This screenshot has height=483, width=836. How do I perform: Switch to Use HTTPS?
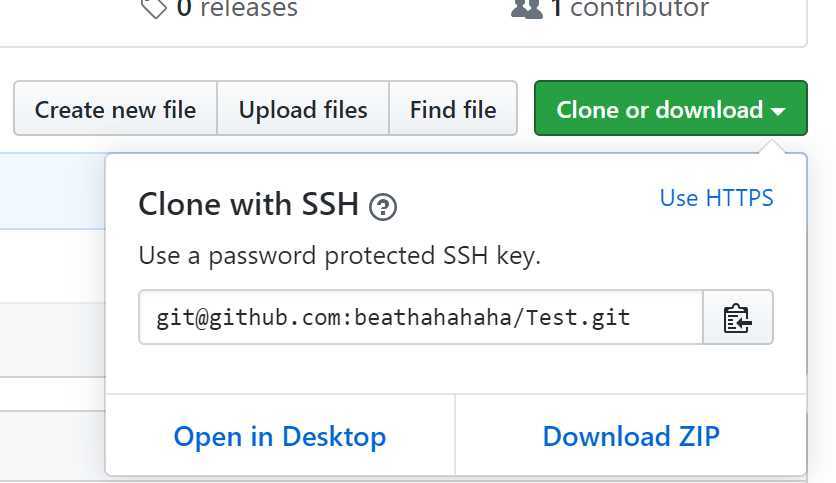716,198
